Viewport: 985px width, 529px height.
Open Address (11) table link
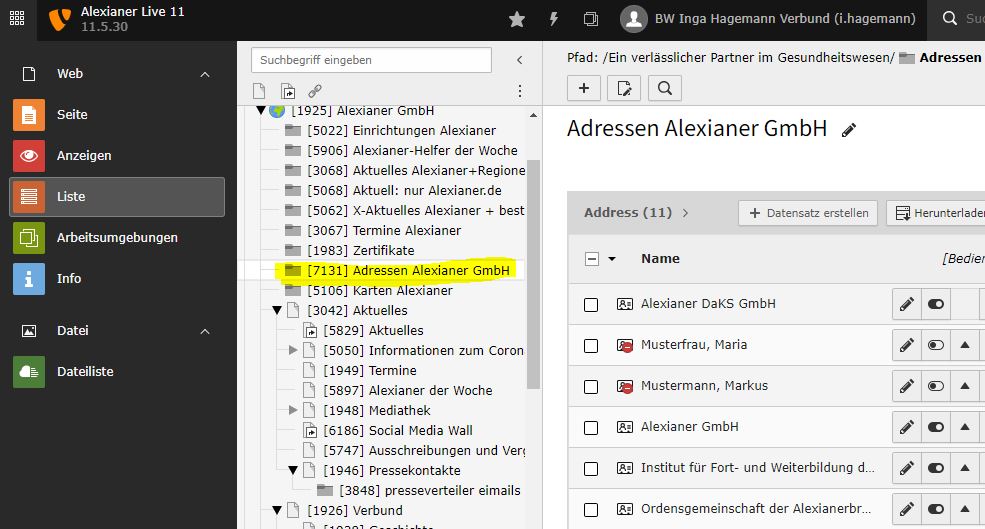pos(635,212)
